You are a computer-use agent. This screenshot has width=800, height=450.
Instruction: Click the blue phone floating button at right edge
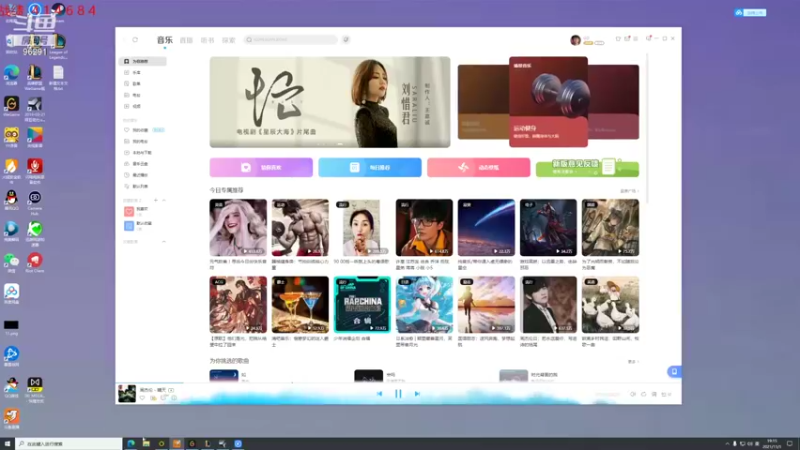(674, 371)
